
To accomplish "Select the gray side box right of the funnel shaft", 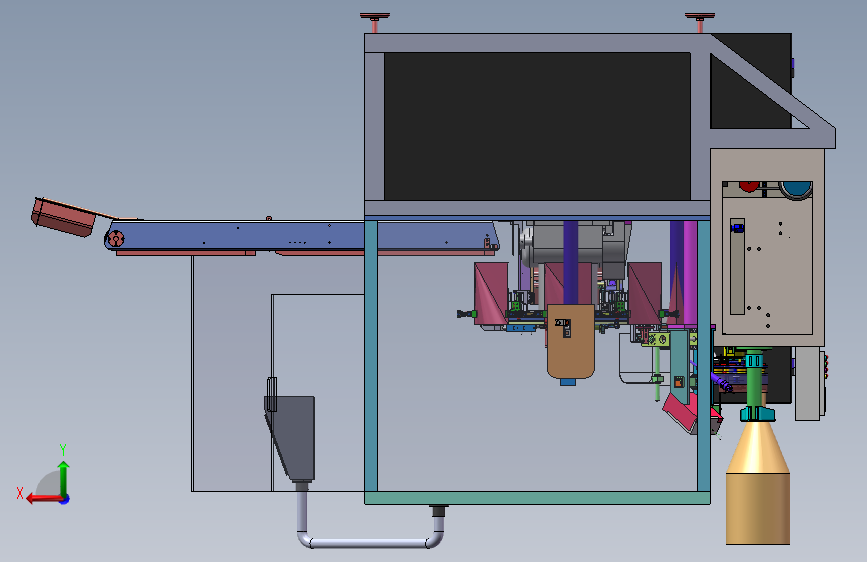I will coord(807,383).
